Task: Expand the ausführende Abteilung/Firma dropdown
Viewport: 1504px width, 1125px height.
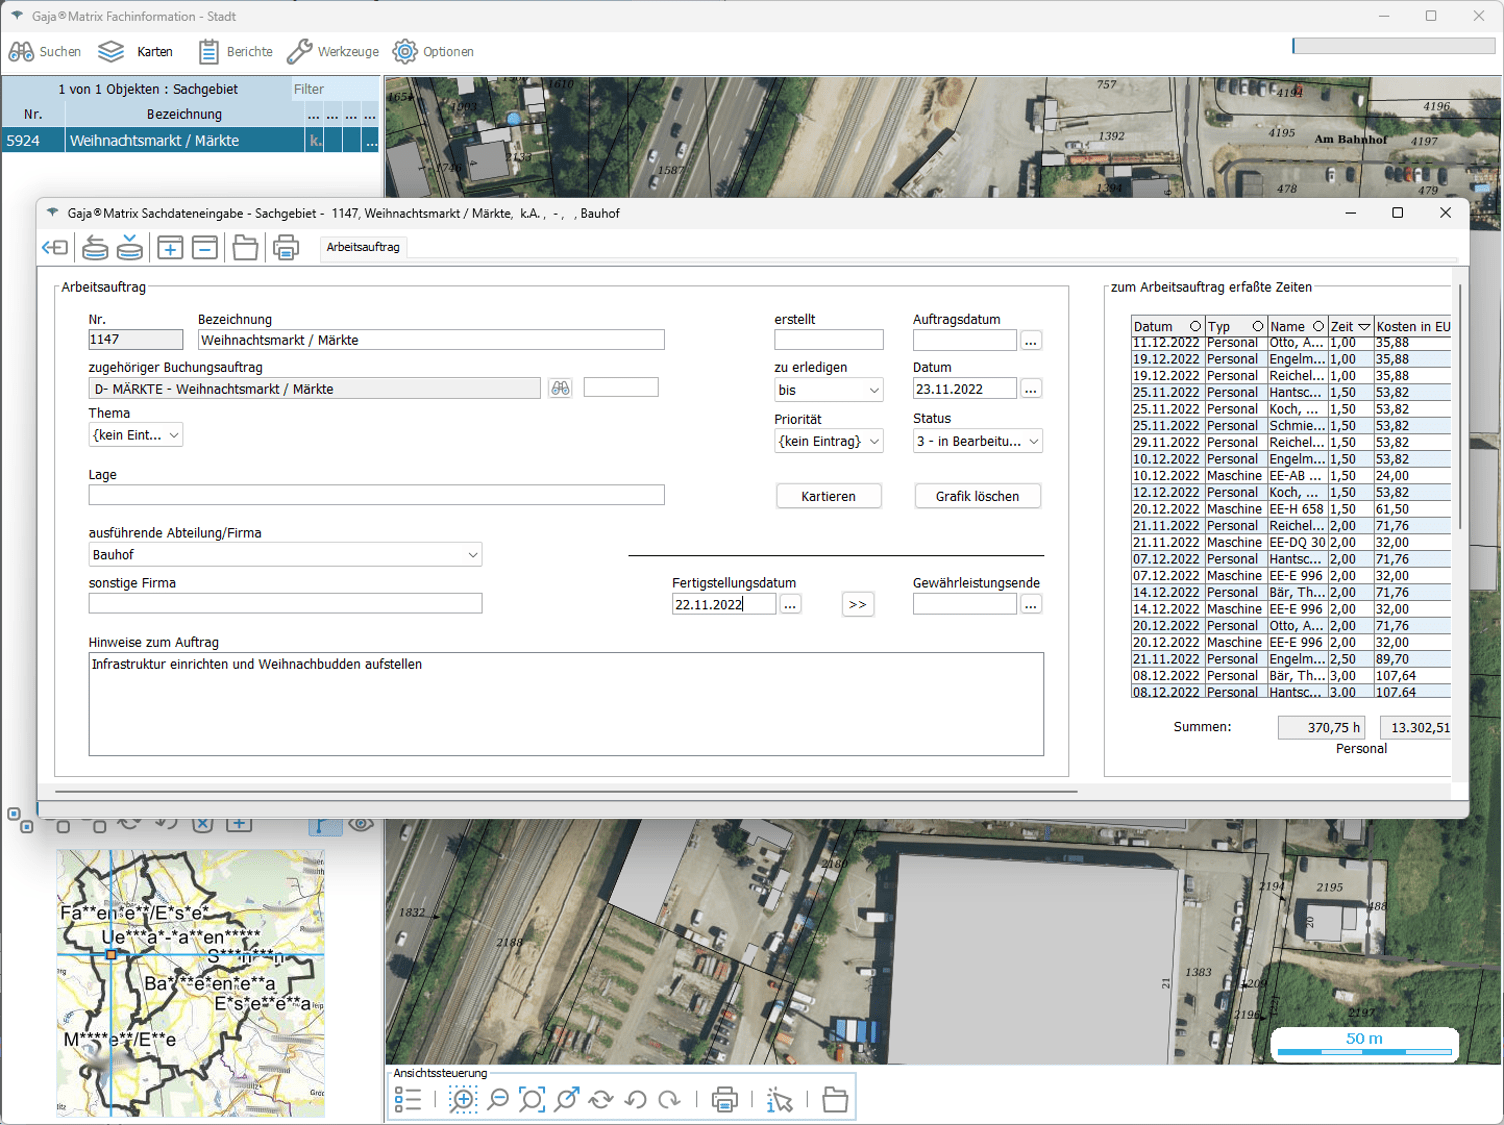Action: point(472,555)
